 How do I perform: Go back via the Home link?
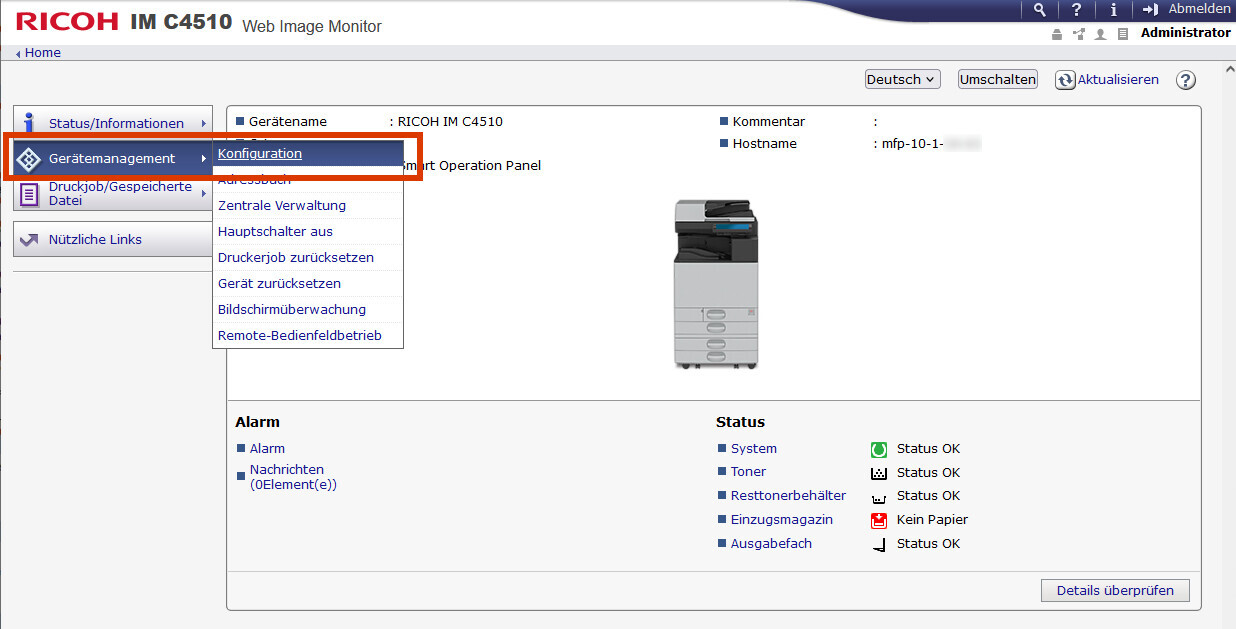click(x=39, y=53)
